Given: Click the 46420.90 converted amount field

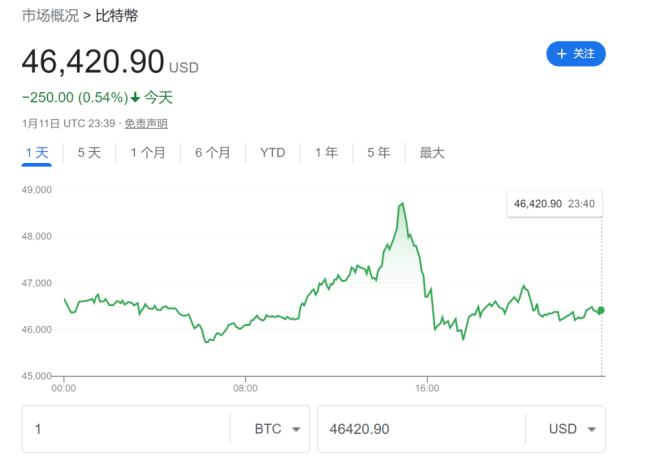Looking at the screenshot, I should (x=420, y=429).
